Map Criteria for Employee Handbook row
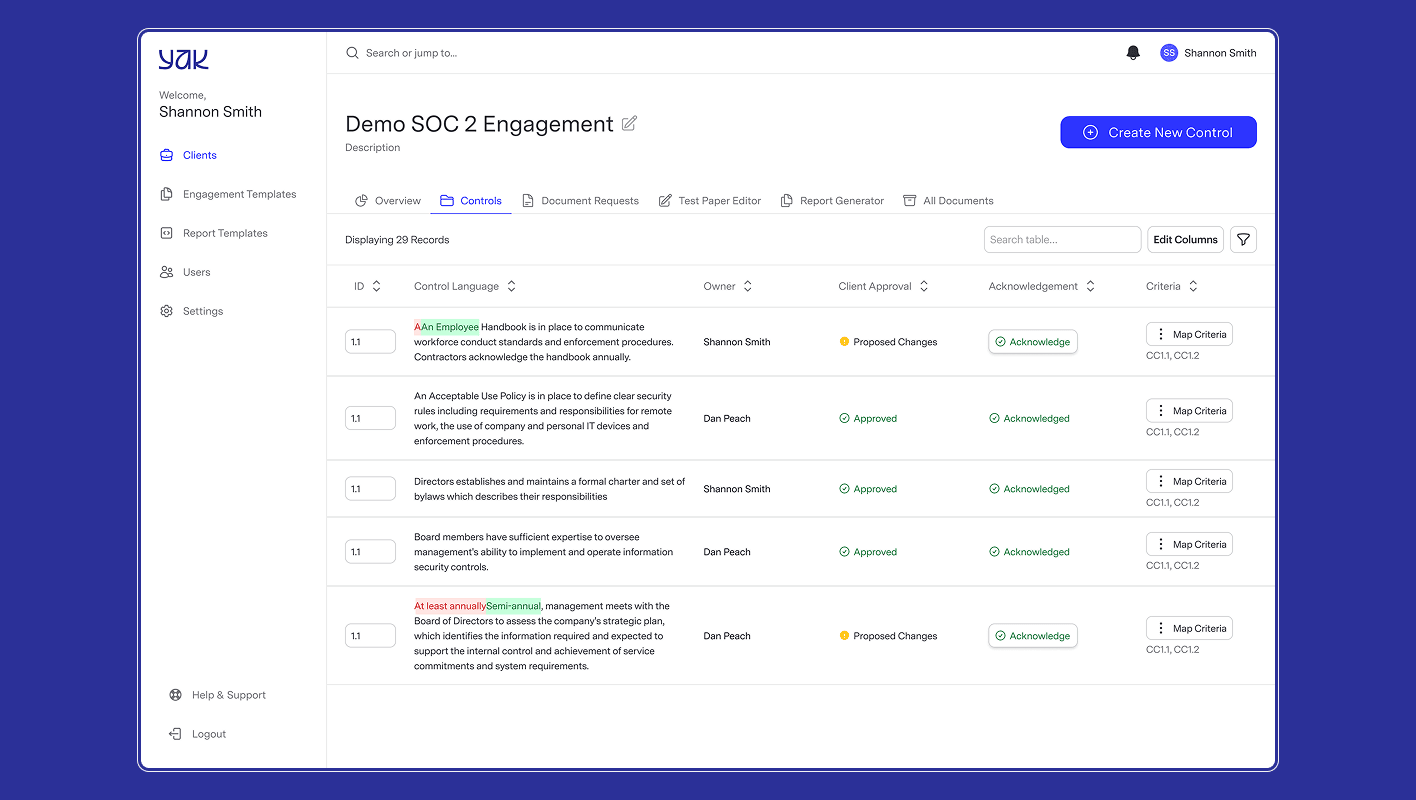1416x800 pixels. click(1189, 334)
